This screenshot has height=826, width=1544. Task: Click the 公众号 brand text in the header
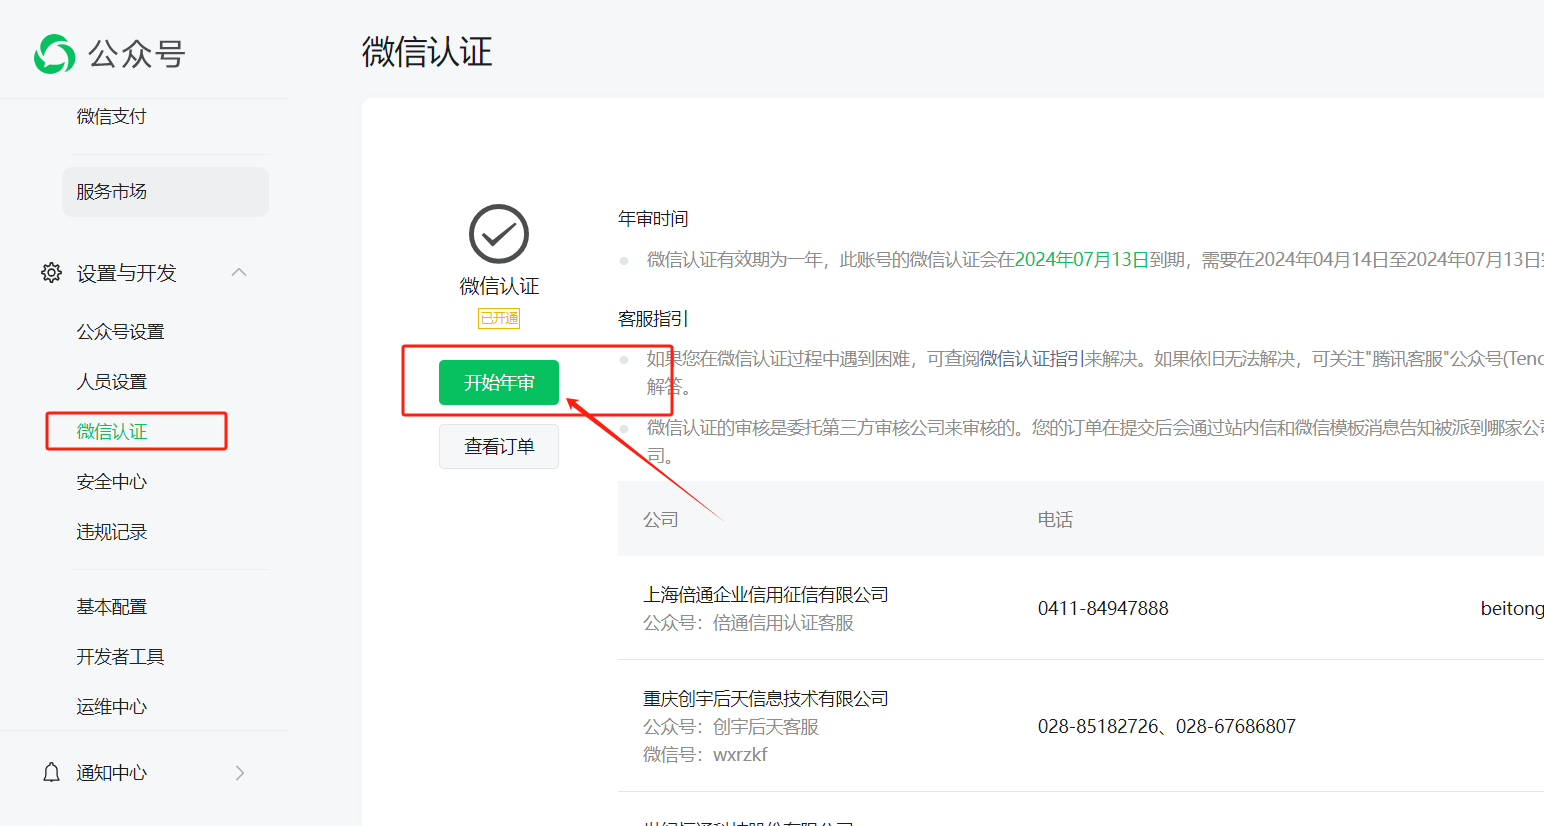pyautogui.click(x=137, y=54)
